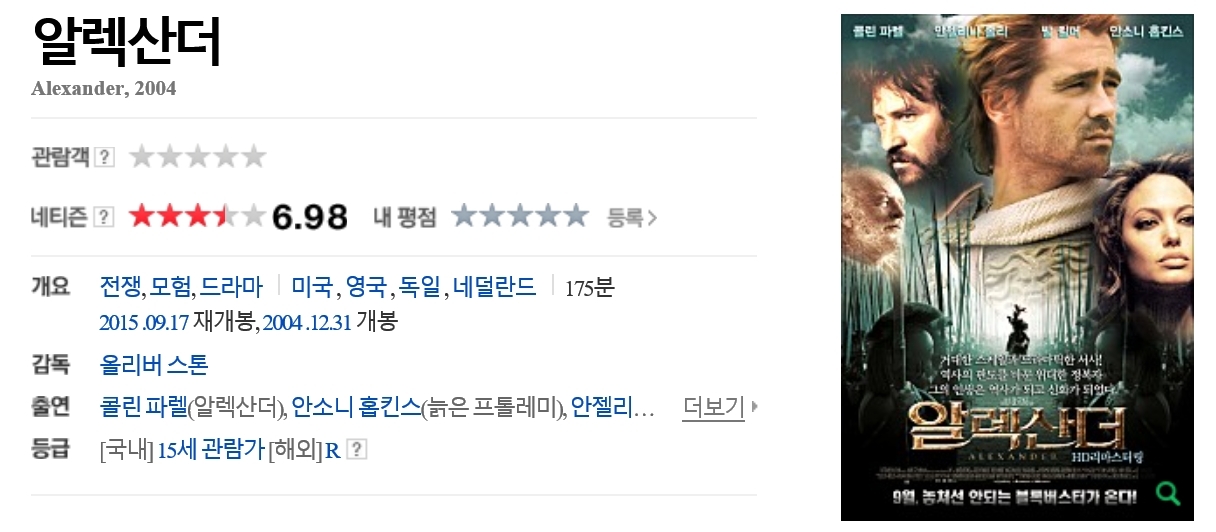Click the help icon next to 네티즌

tap(104, 217)
